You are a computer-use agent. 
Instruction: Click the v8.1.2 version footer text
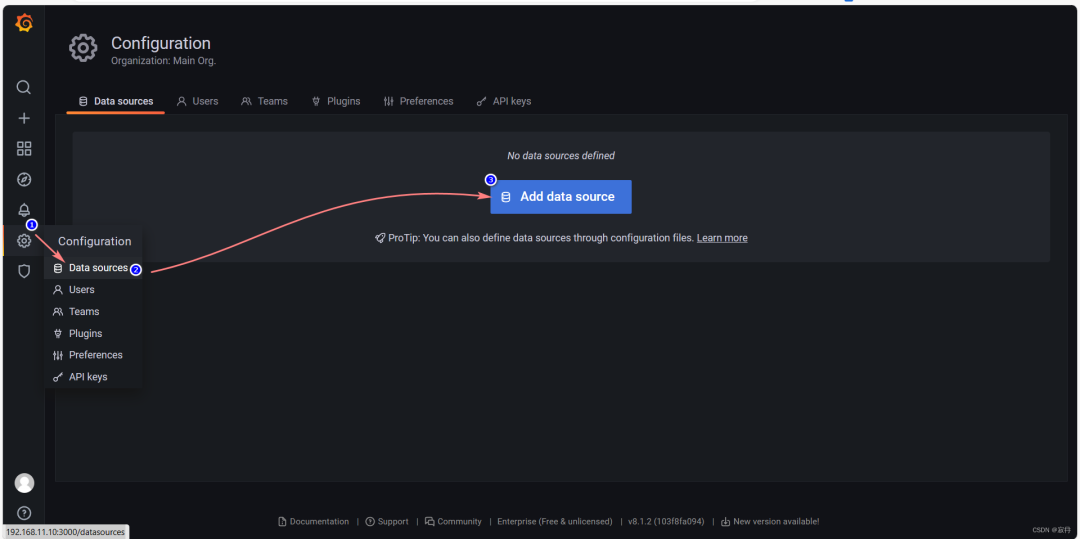tap(667, 522)
